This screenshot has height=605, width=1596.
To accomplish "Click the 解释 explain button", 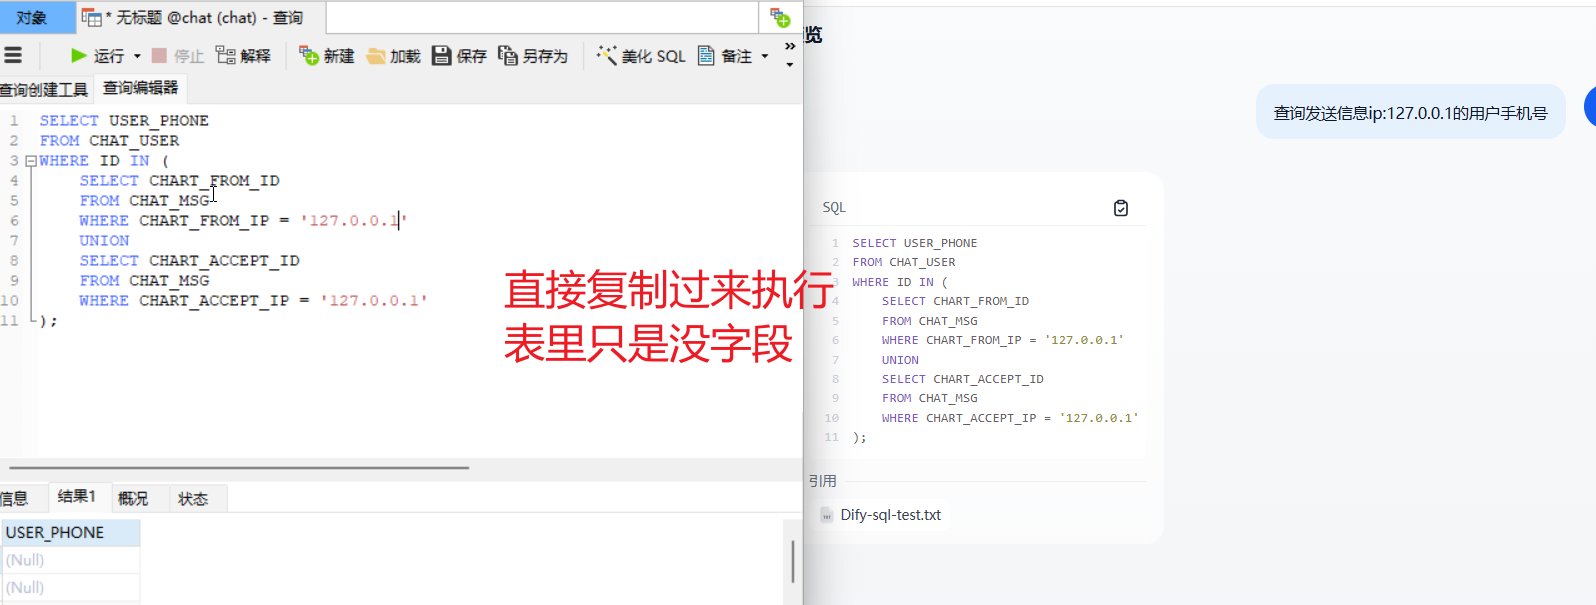I will tap(244, 56).
